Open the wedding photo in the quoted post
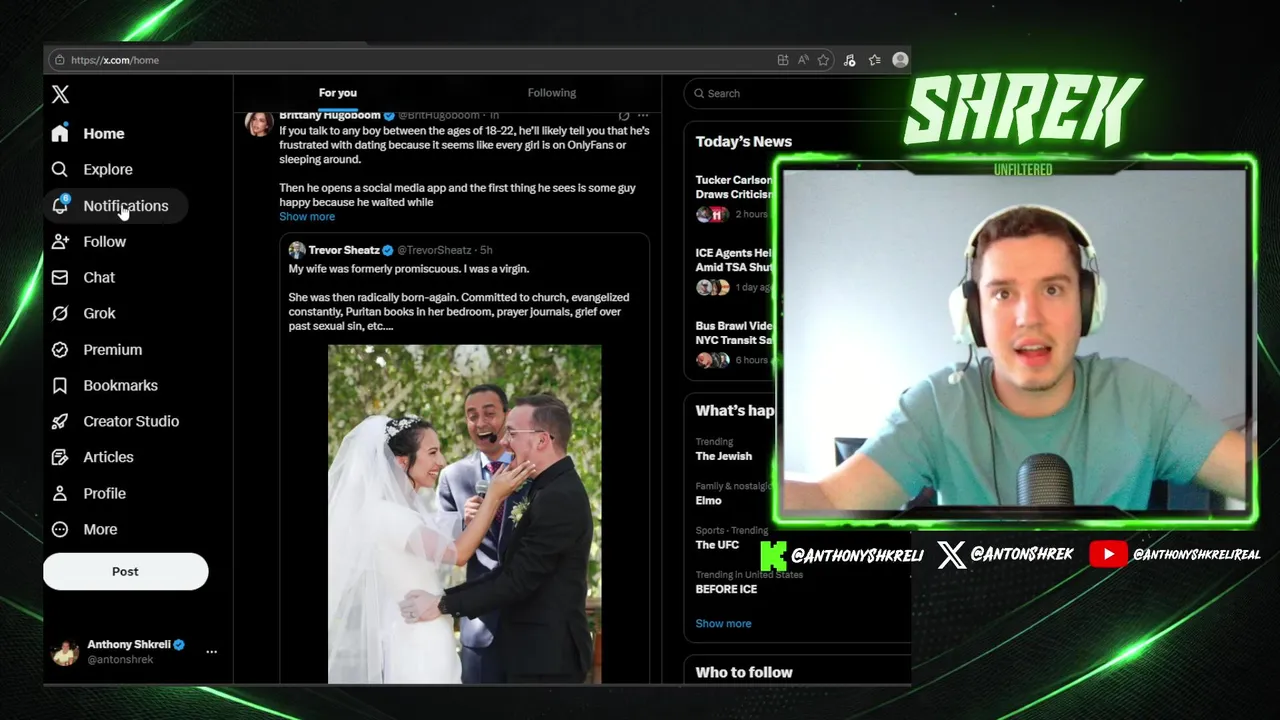This screenshot has width=1280, height=720. 465,514
